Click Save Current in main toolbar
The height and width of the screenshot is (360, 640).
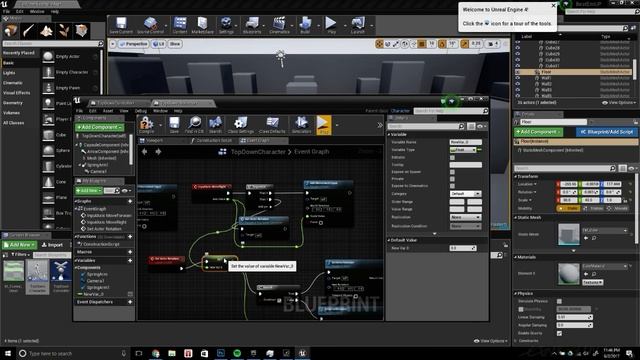[x=121, y=25]
